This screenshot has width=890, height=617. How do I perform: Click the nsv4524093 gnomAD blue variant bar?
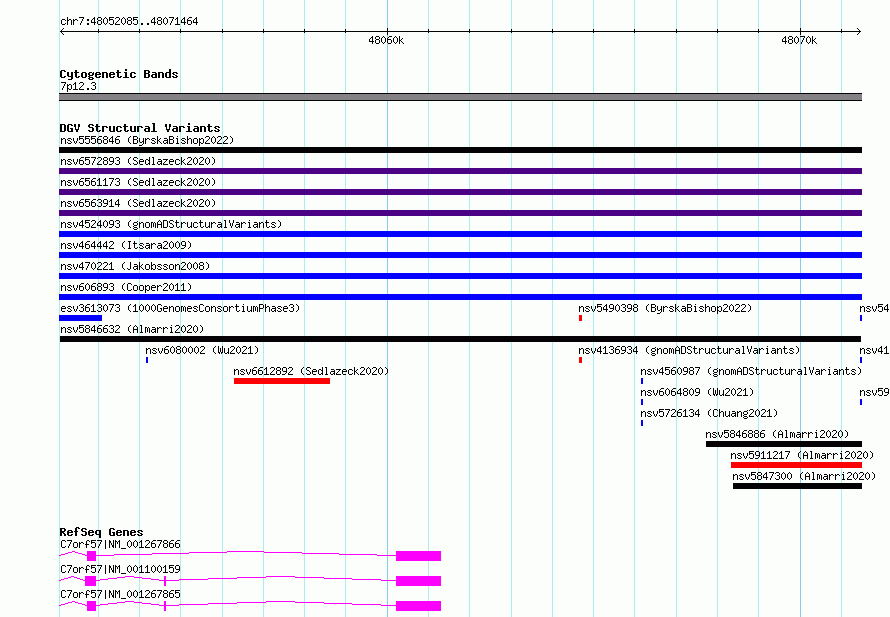(460, 234)
